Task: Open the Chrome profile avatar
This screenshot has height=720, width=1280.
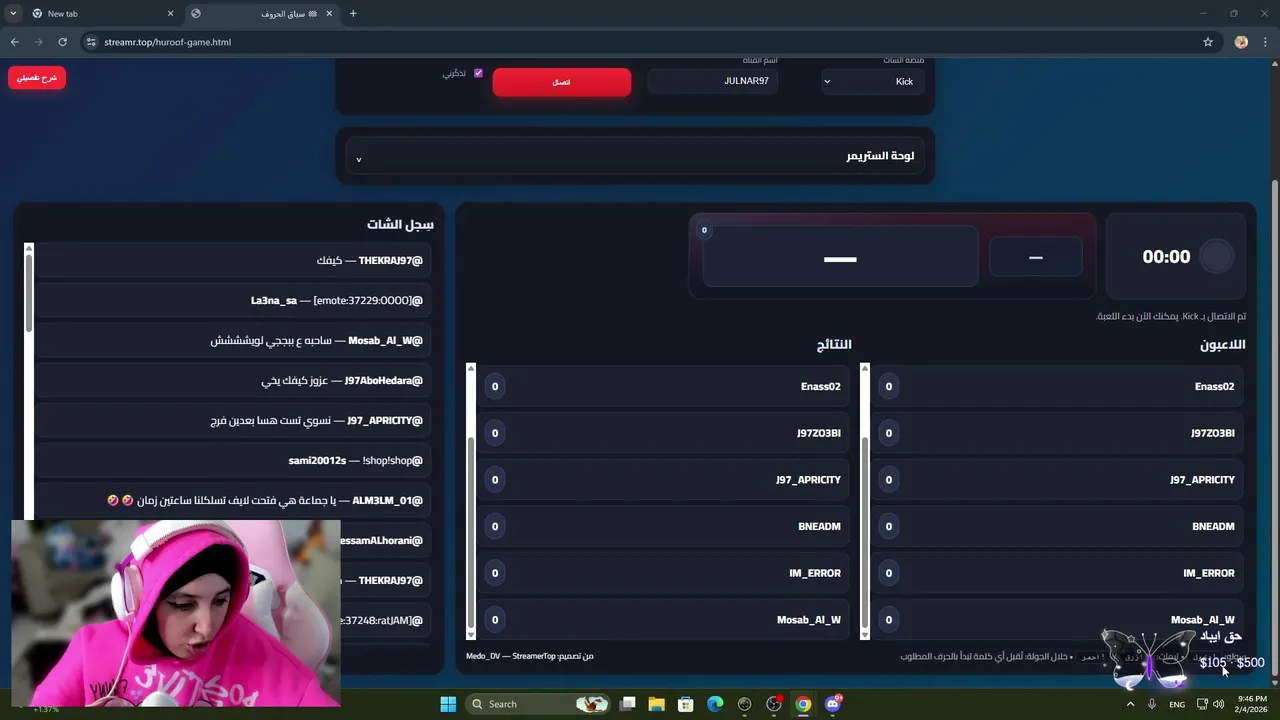Action: click(1241, 42)
